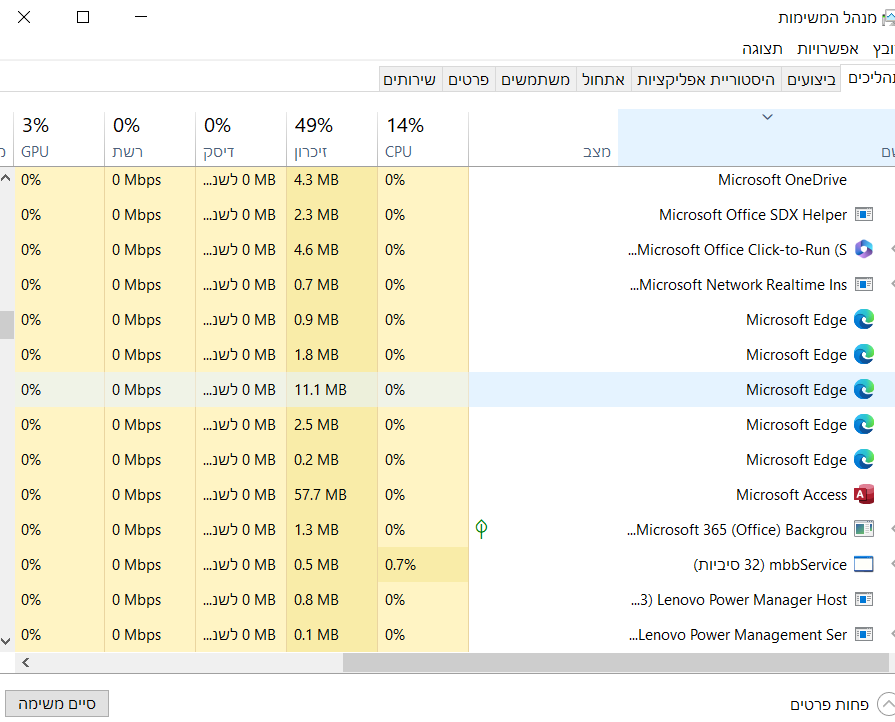This screenshot has width=895, height=722.
Task: Switch to the ביצועים (Performance) tab
Action: [x=811, y=79]
